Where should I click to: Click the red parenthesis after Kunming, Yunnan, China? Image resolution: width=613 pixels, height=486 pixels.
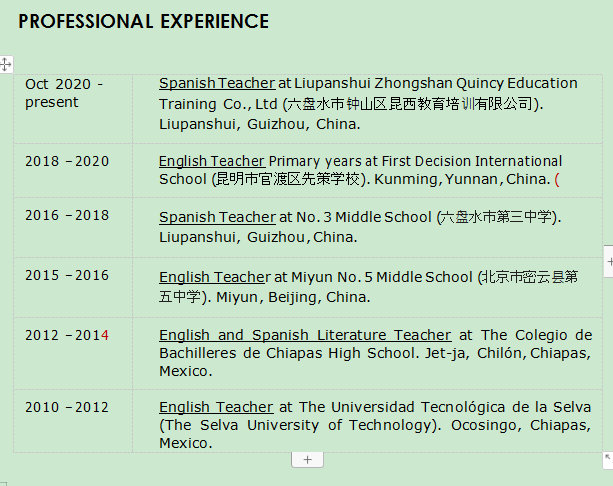tap(557, 180)
